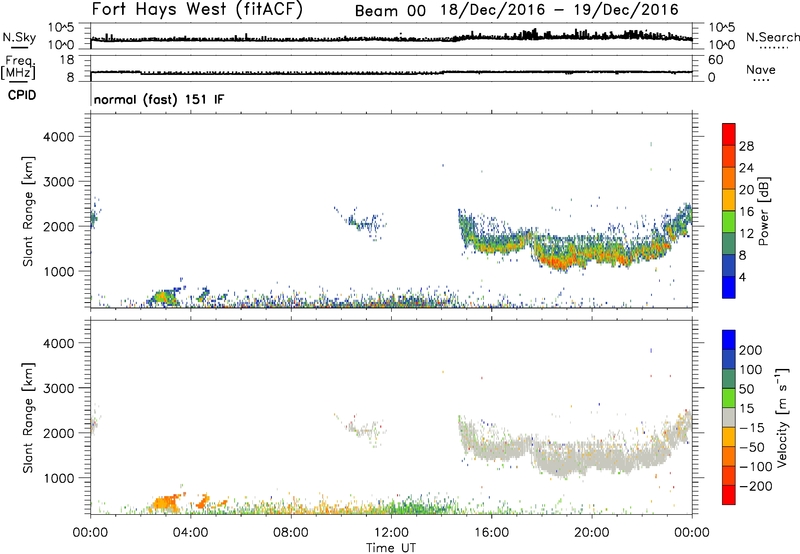
Task: Click the "16:00" time tick label
Action: tap(491, 533)
